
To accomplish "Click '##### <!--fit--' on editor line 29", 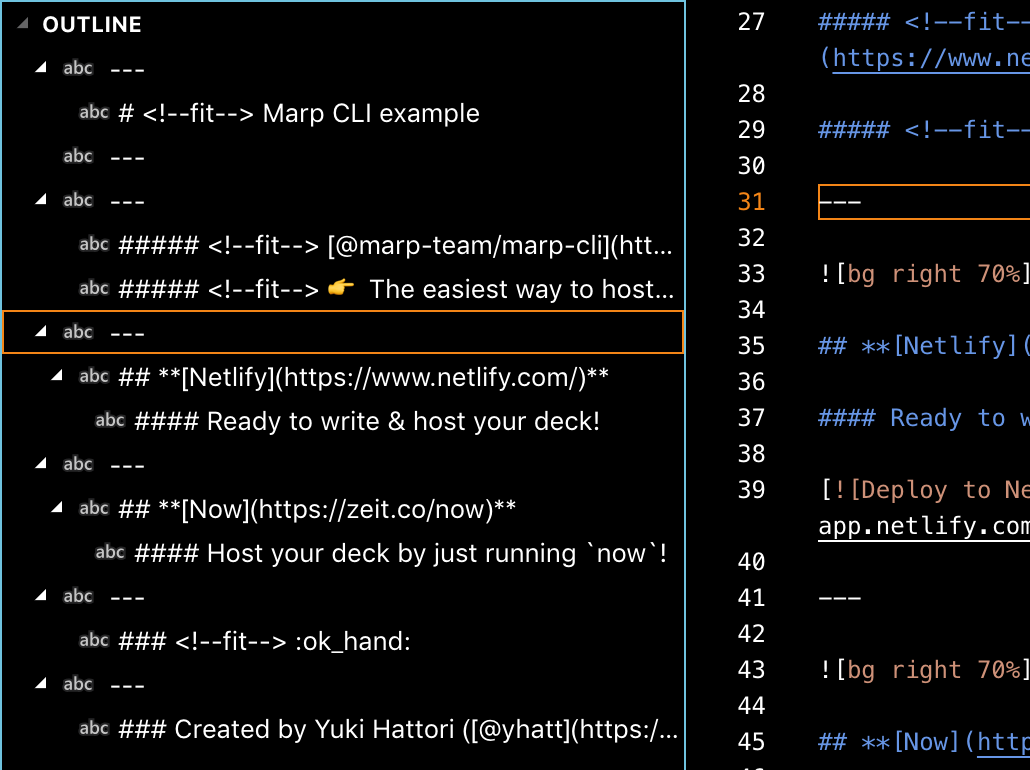I will [x=924, y=129].
